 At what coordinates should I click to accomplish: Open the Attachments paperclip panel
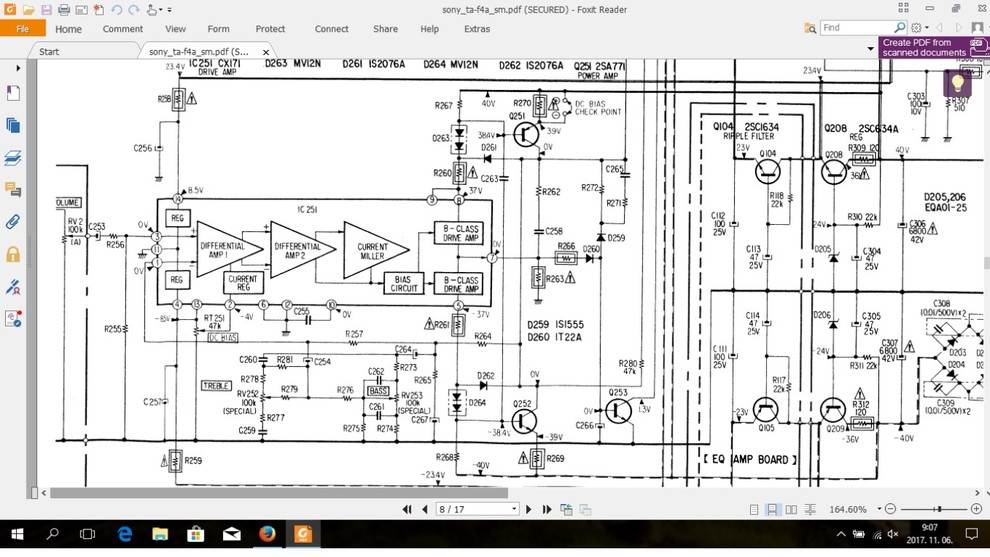click(13, 221)
